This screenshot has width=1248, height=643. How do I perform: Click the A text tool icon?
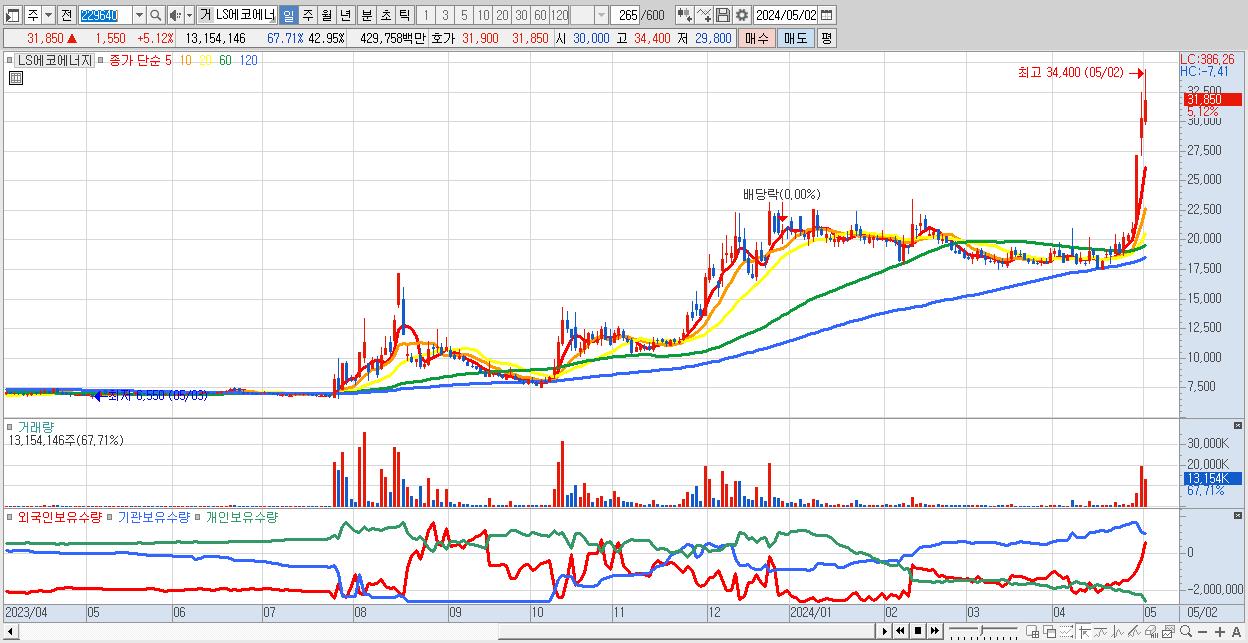pos(1237,632)
